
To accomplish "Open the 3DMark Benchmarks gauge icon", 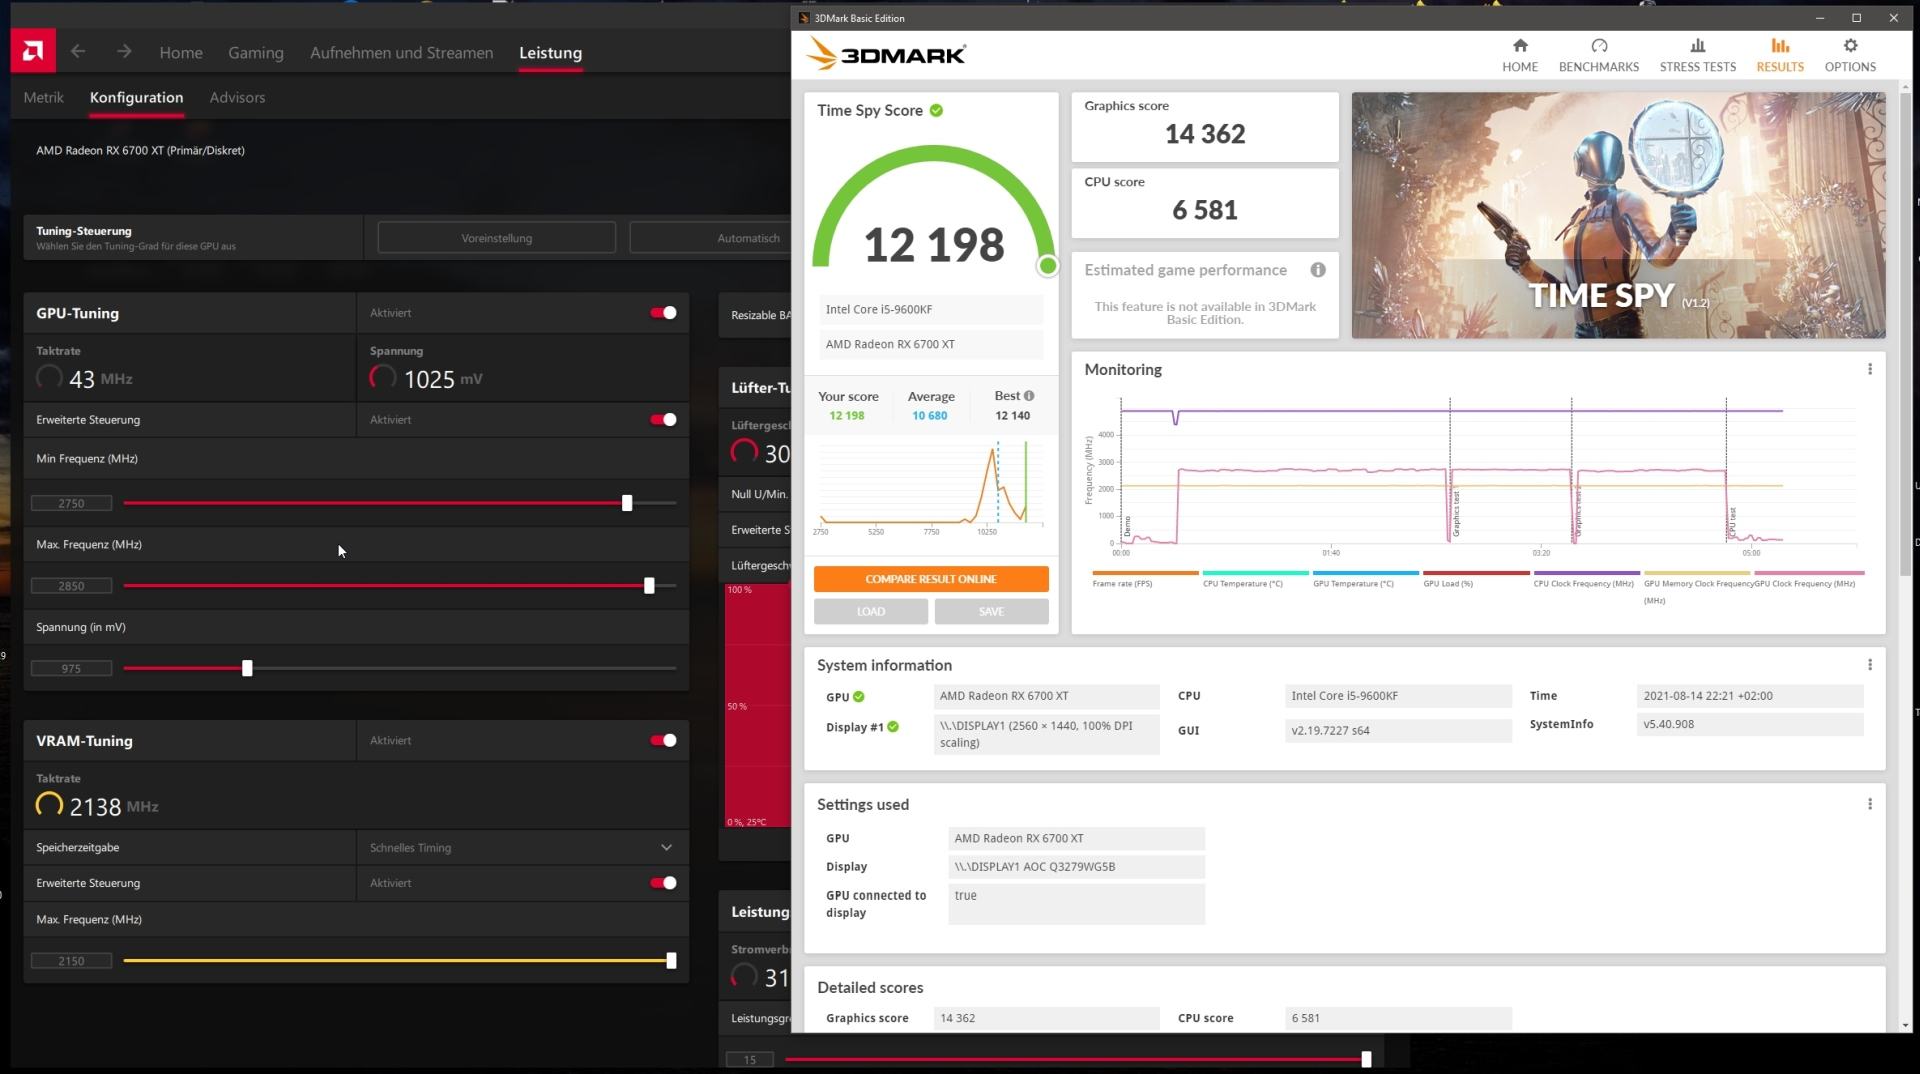I will click(1599, 46).
